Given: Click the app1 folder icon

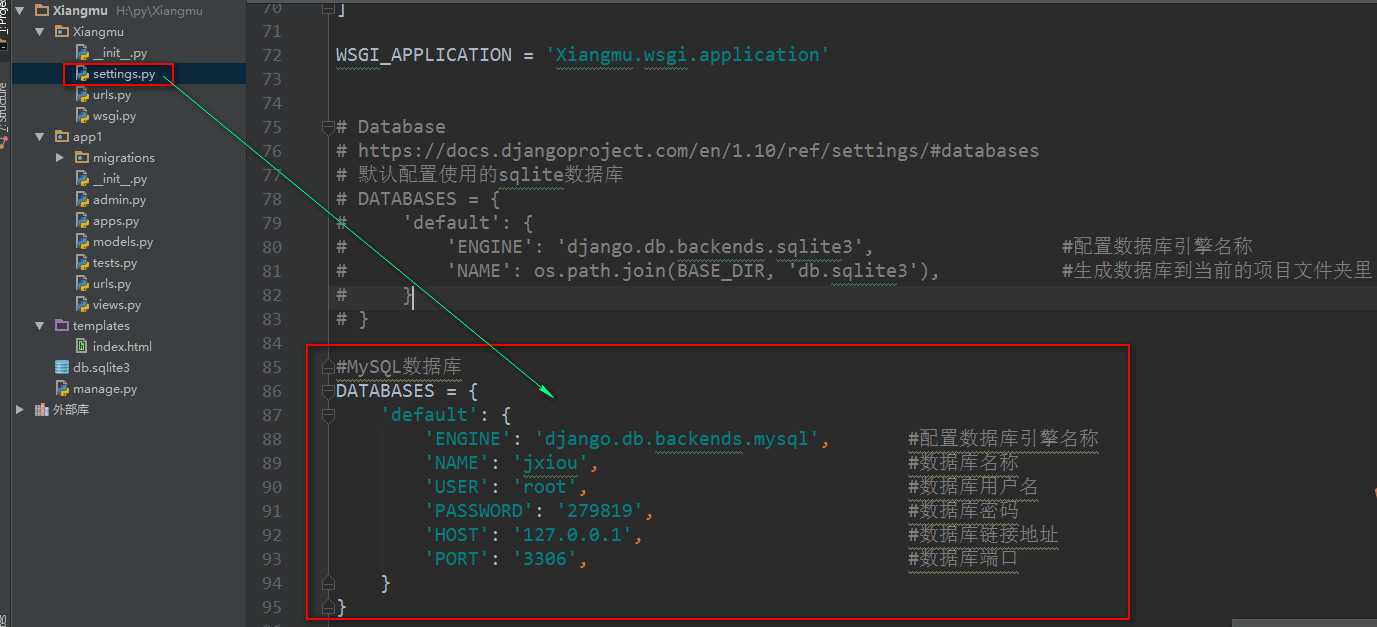Looking at the screenshot, I should (62, 137).
